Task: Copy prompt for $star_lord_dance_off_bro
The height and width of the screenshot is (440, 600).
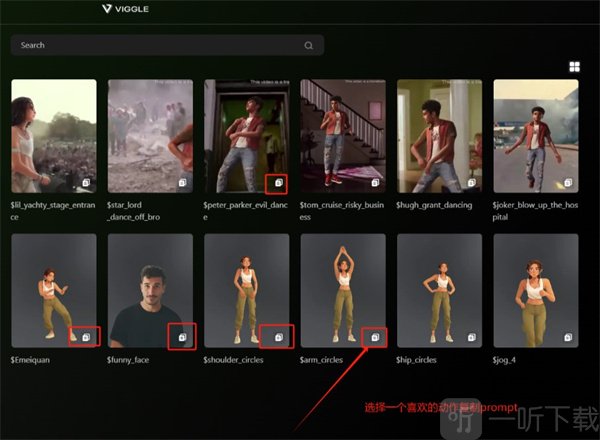Action: pos(183,183)
